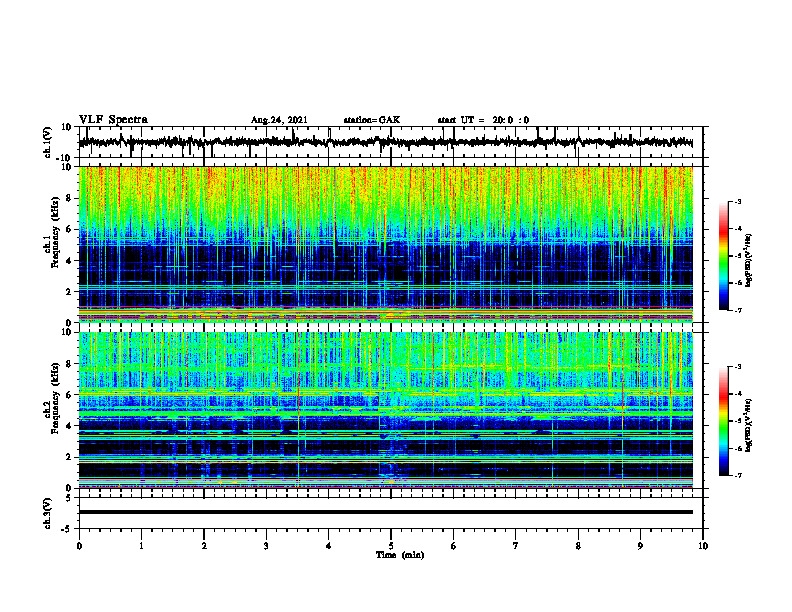This screenshot has height=612, width=792.
Task: Click the "-3" label on the lower color bar
Action: click(x=738, y=367)
